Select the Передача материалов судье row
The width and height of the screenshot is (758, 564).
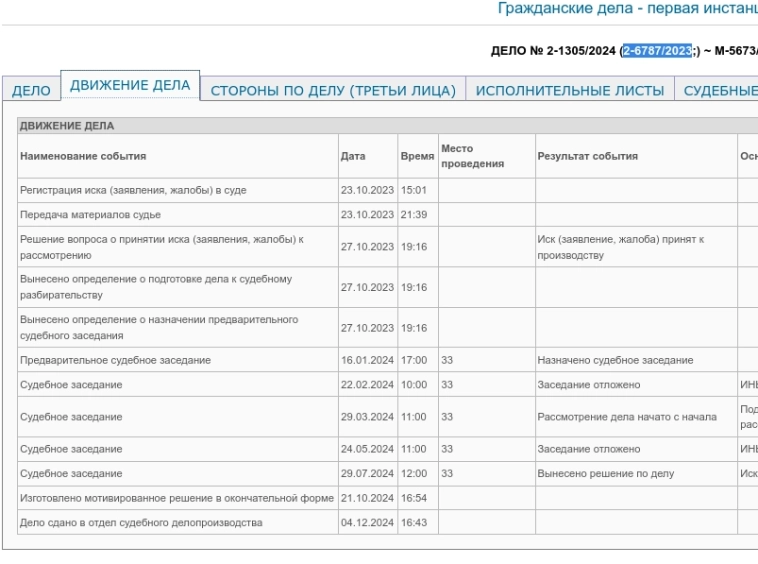click(90, 215)
